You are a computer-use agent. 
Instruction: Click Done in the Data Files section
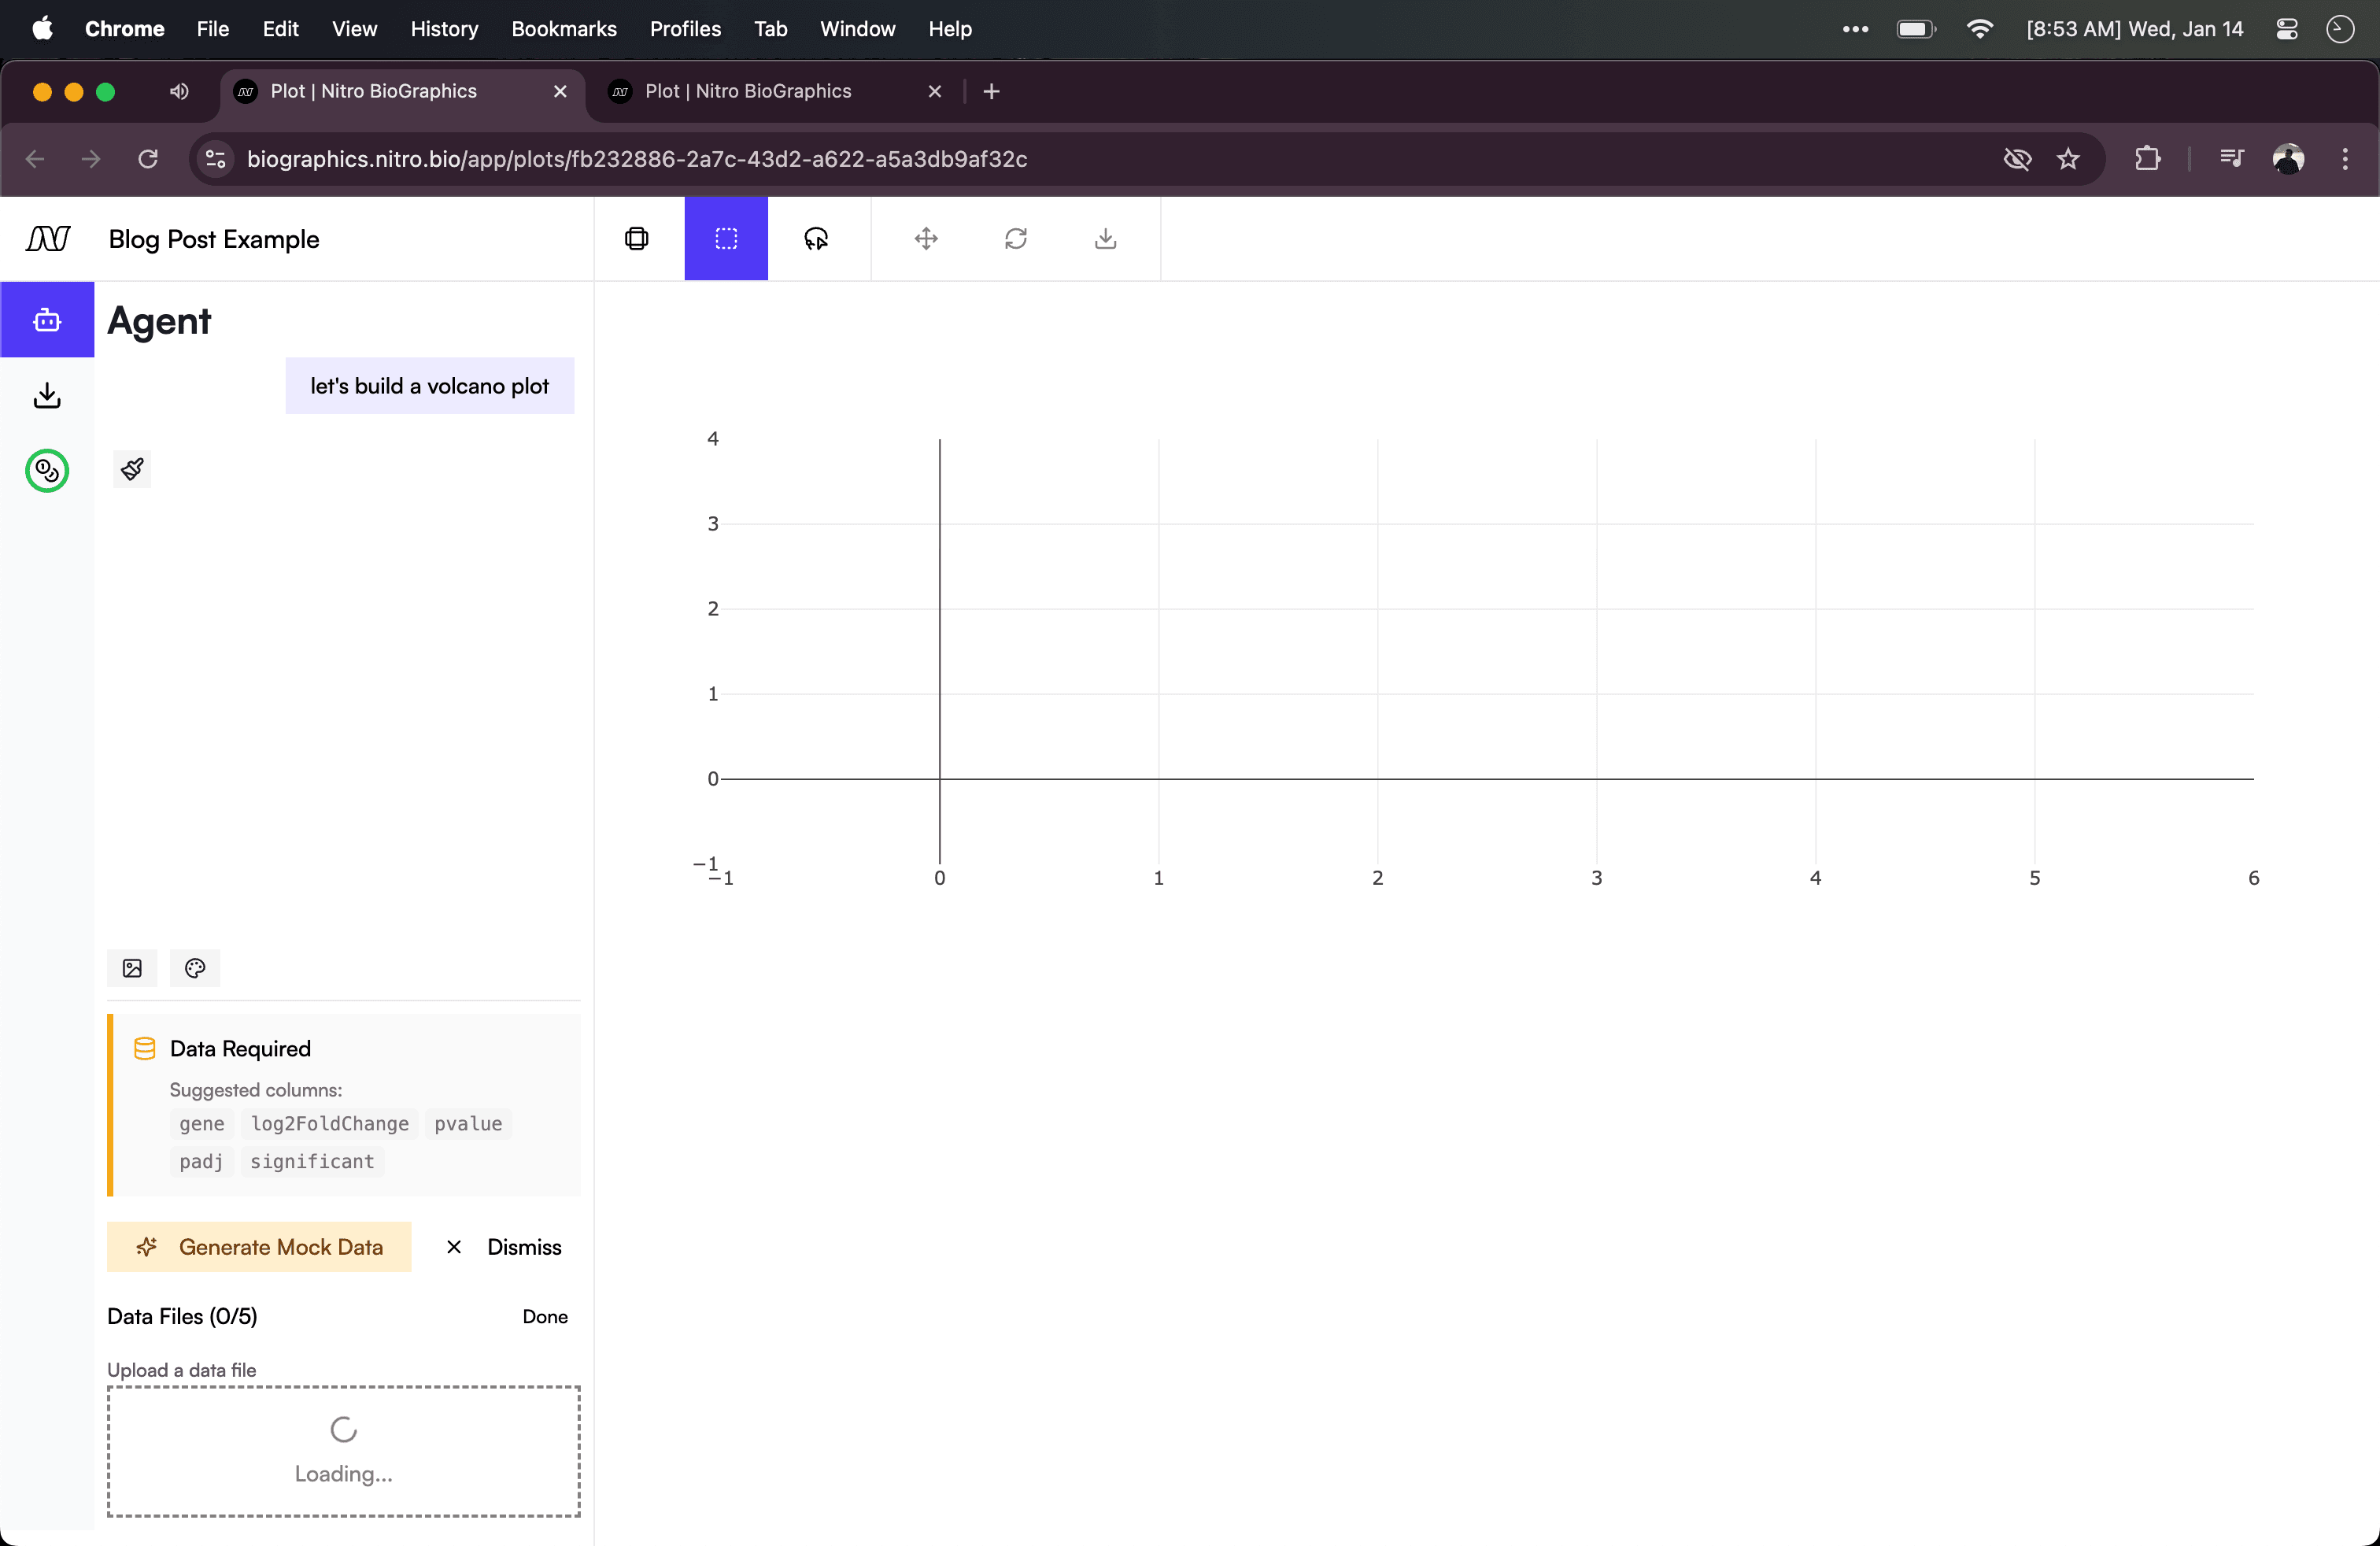point(544,1316)
